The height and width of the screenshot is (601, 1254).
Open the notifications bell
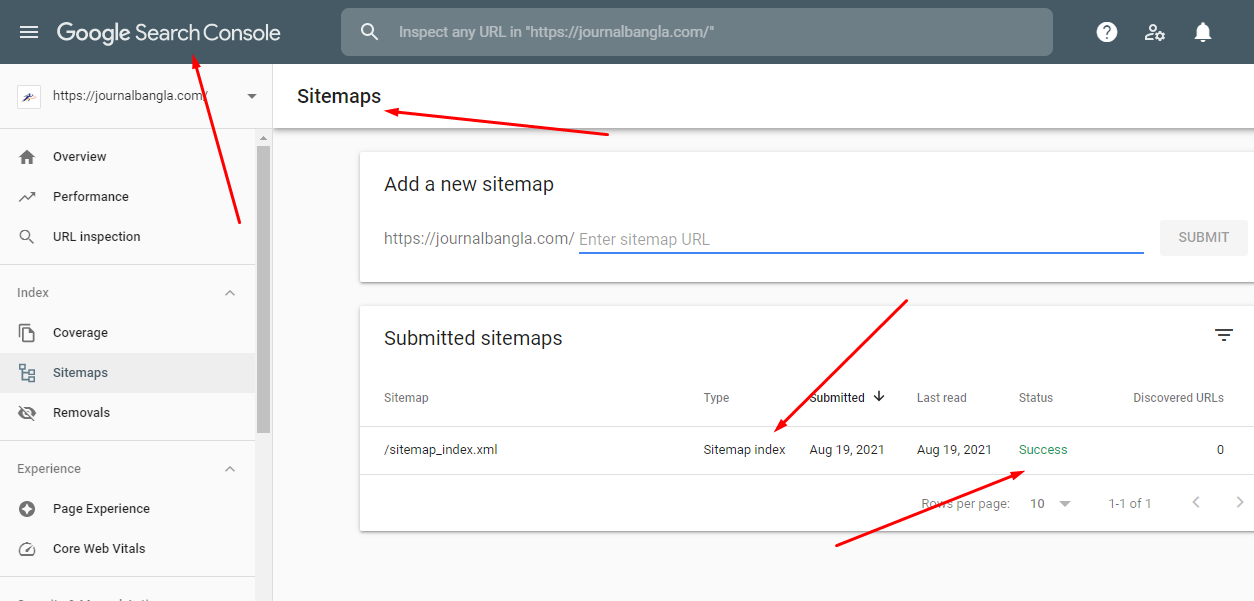coord(1202,31)
